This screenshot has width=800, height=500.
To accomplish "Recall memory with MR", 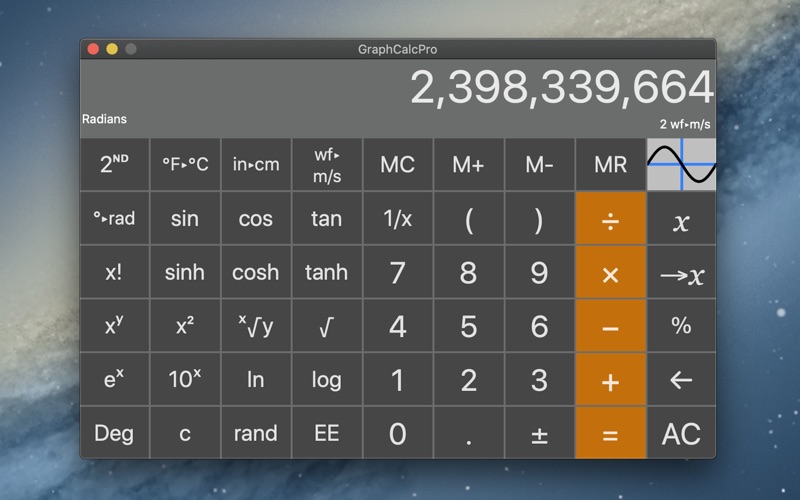I will click(x=610, y=164).
